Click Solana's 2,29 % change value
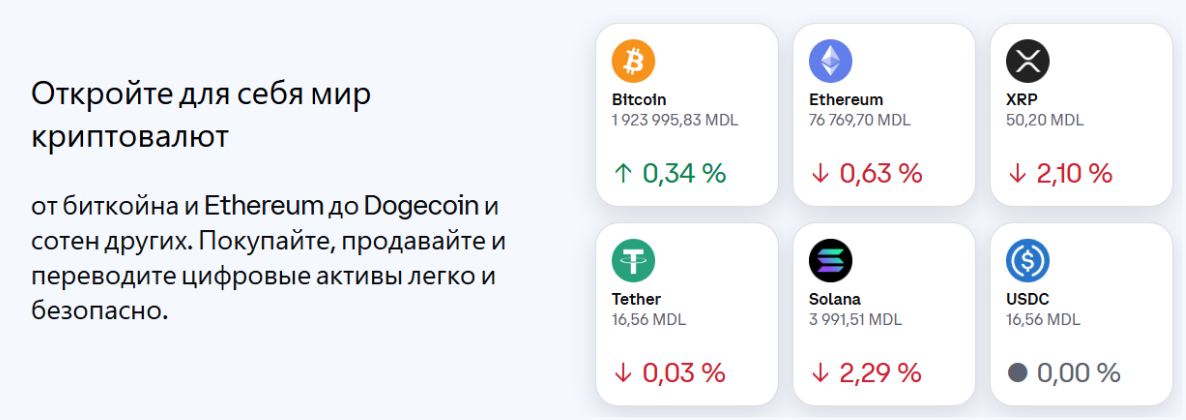 tap(880, 373)
